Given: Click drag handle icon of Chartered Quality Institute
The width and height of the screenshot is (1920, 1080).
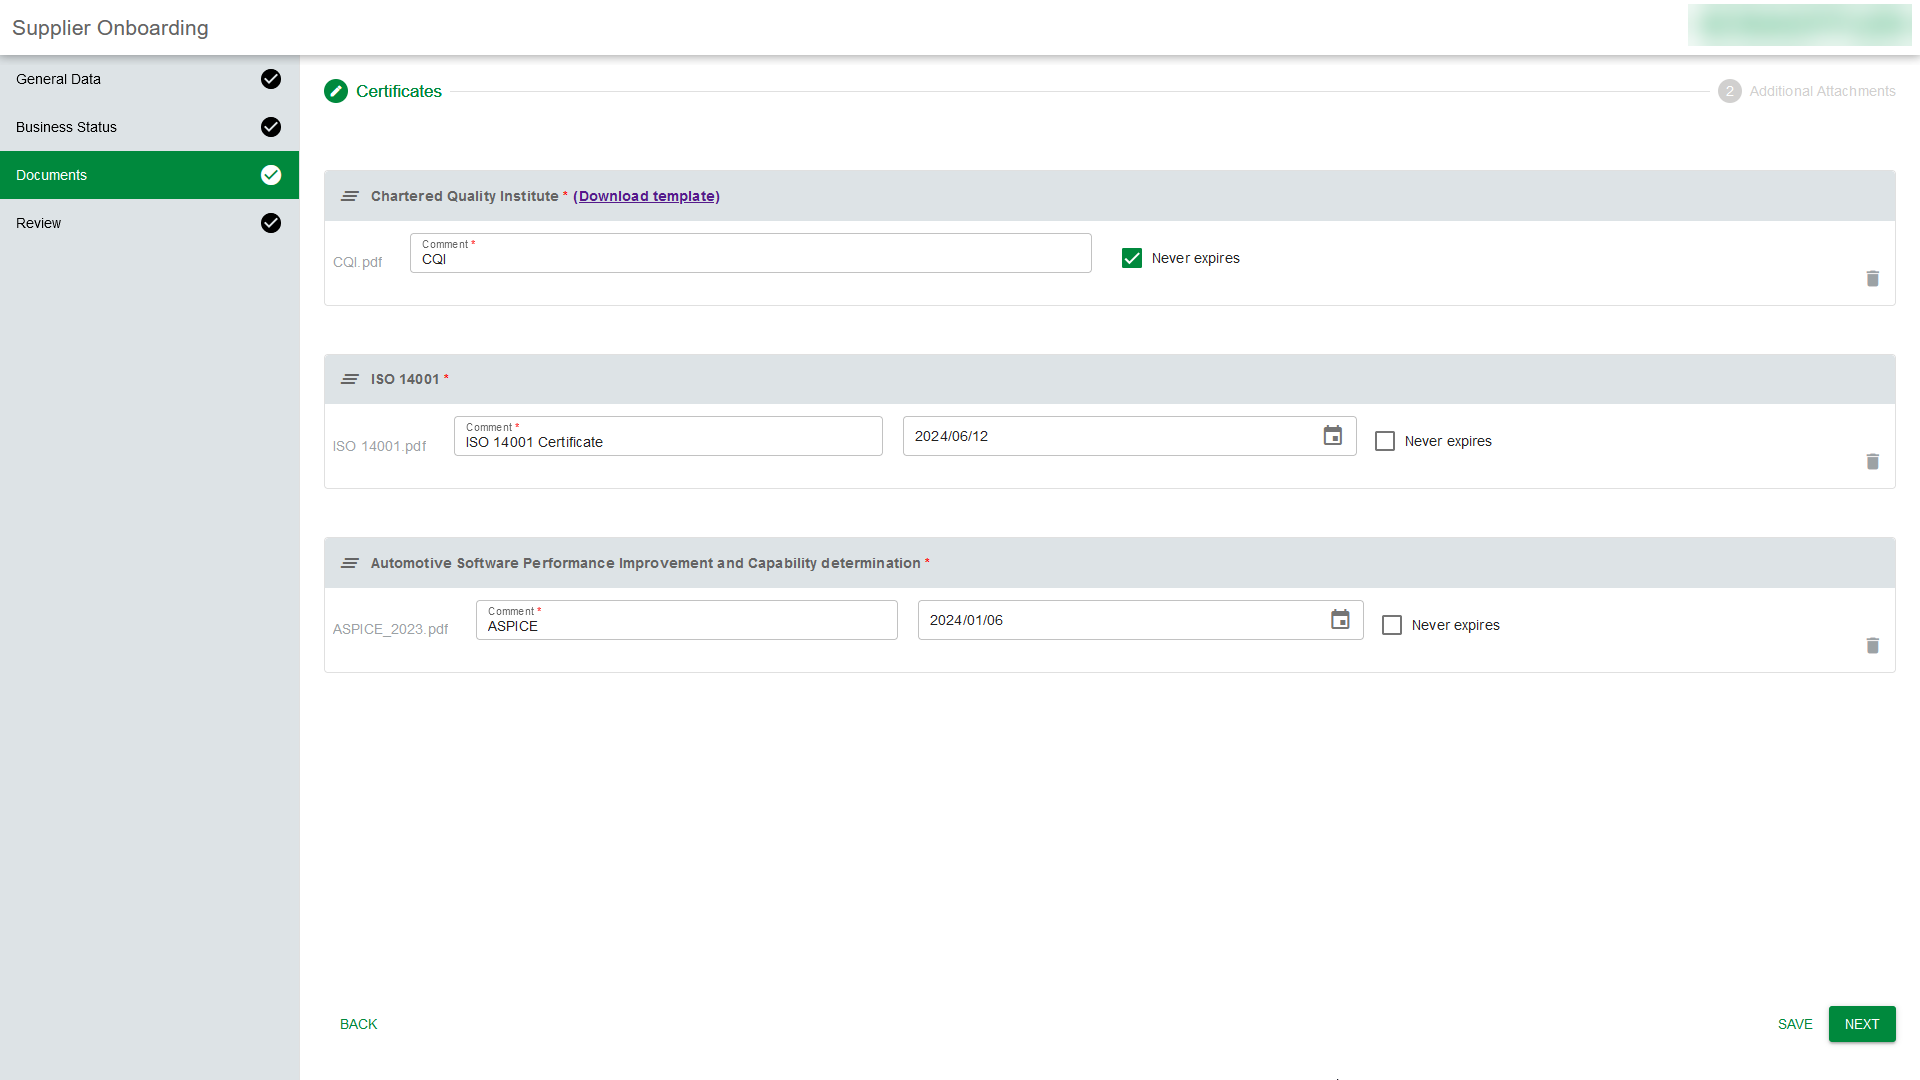Looking at the screenshot, I should 349,196.
